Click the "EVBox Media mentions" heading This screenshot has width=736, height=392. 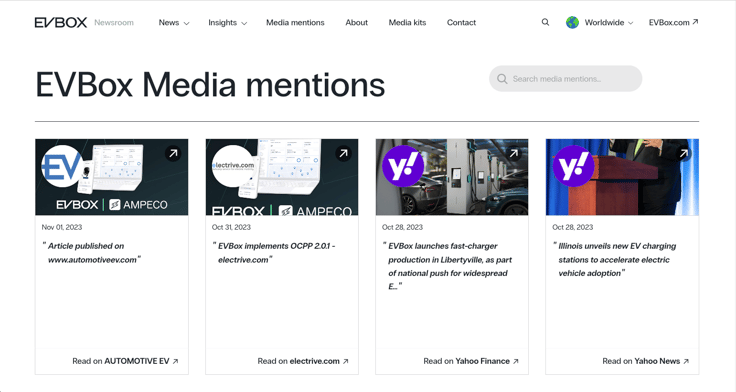tap(210, 85)
